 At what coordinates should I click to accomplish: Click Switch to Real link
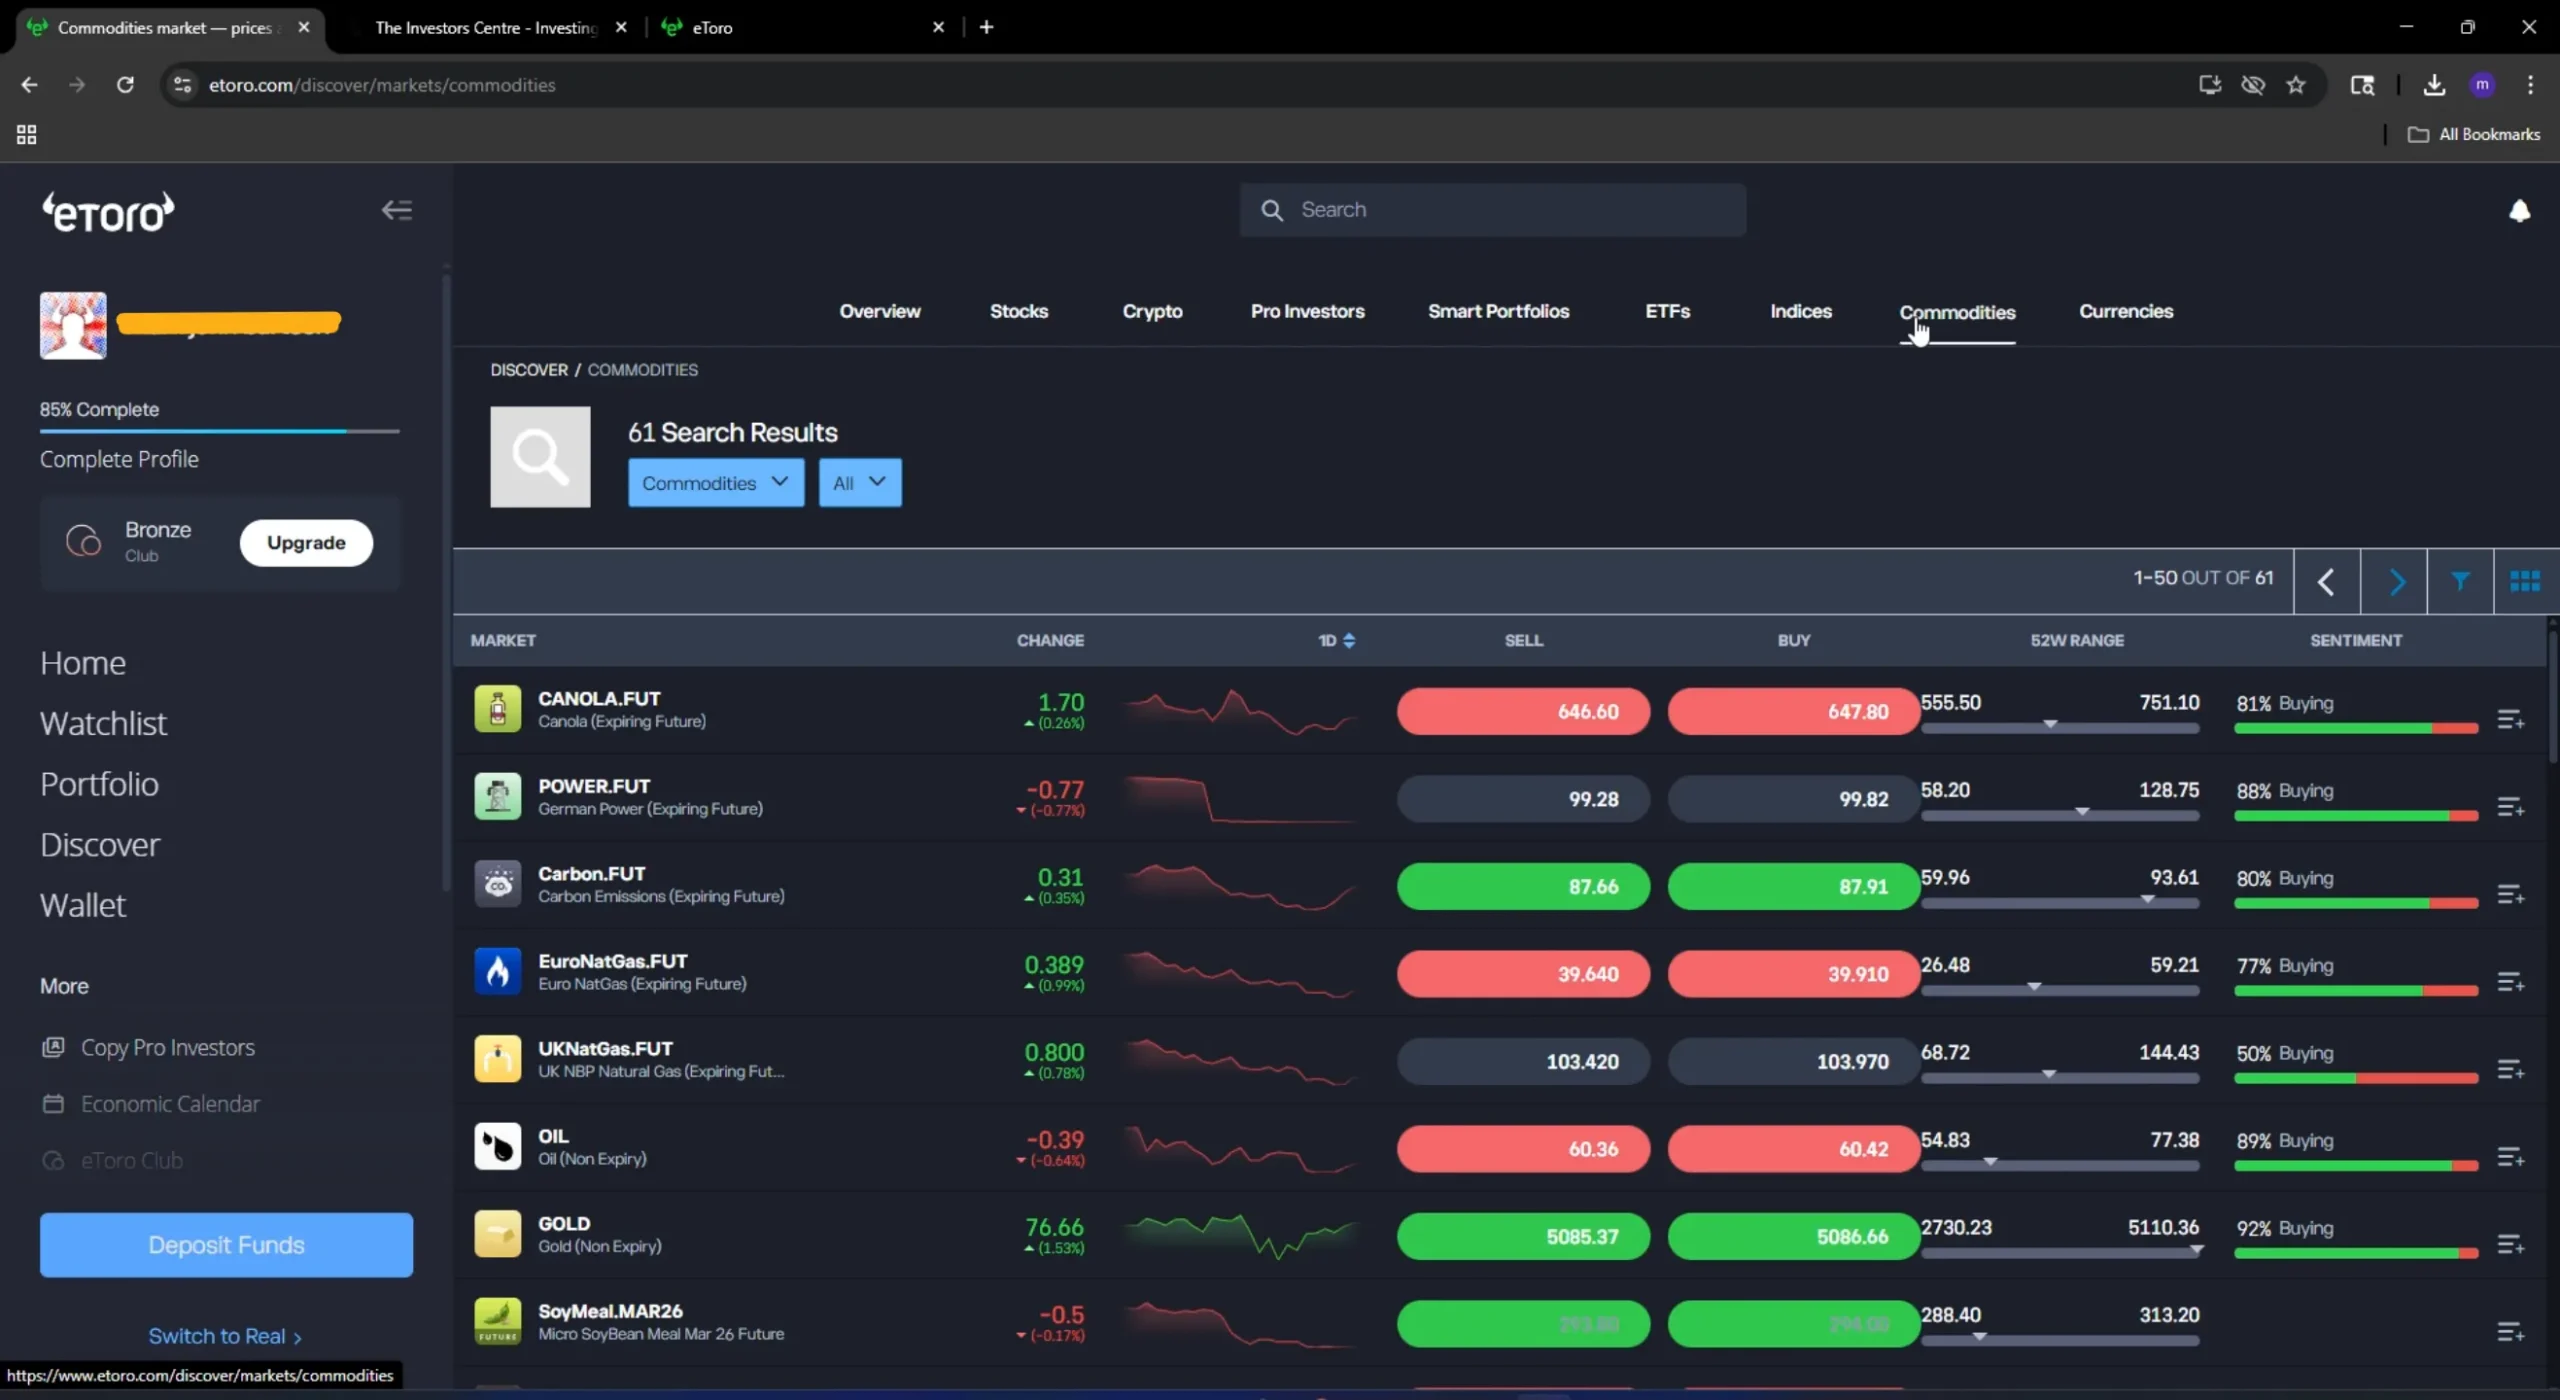click(225, 1336)
